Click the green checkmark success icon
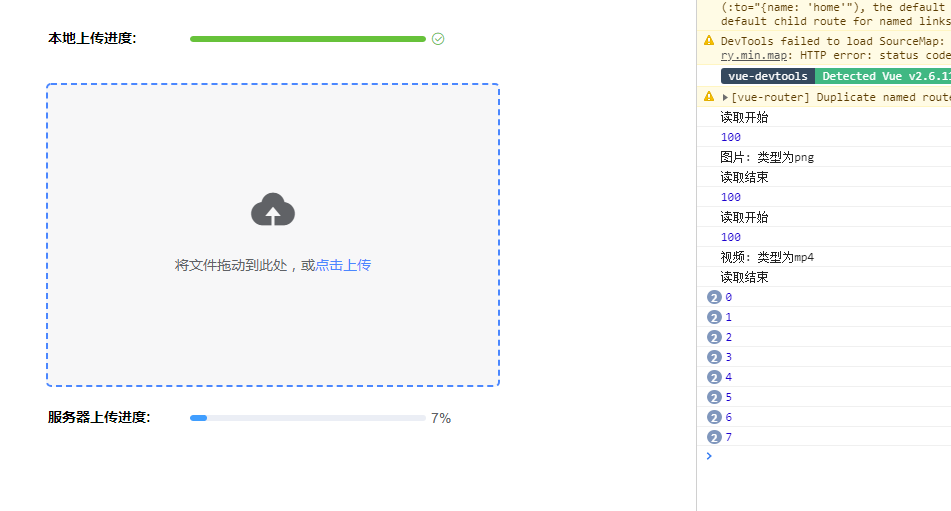 (x=438, y=39)
